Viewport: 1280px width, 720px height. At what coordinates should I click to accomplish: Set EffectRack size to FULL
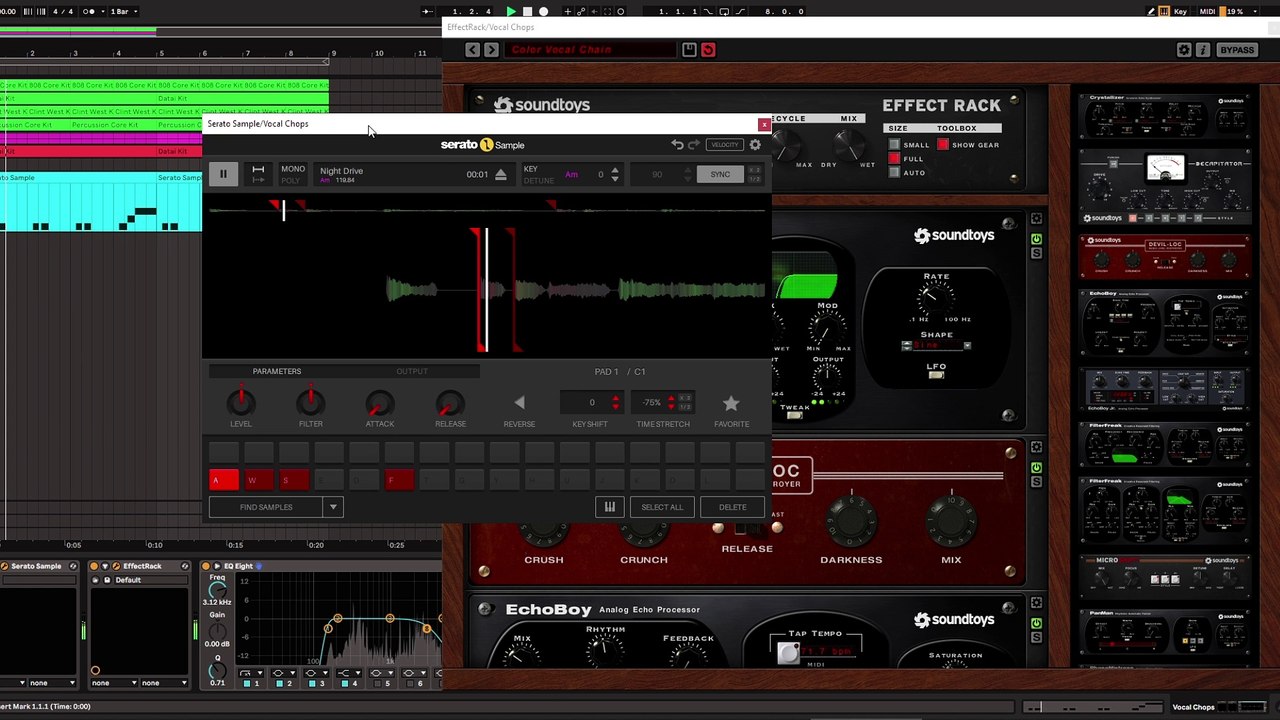point(894,159)
